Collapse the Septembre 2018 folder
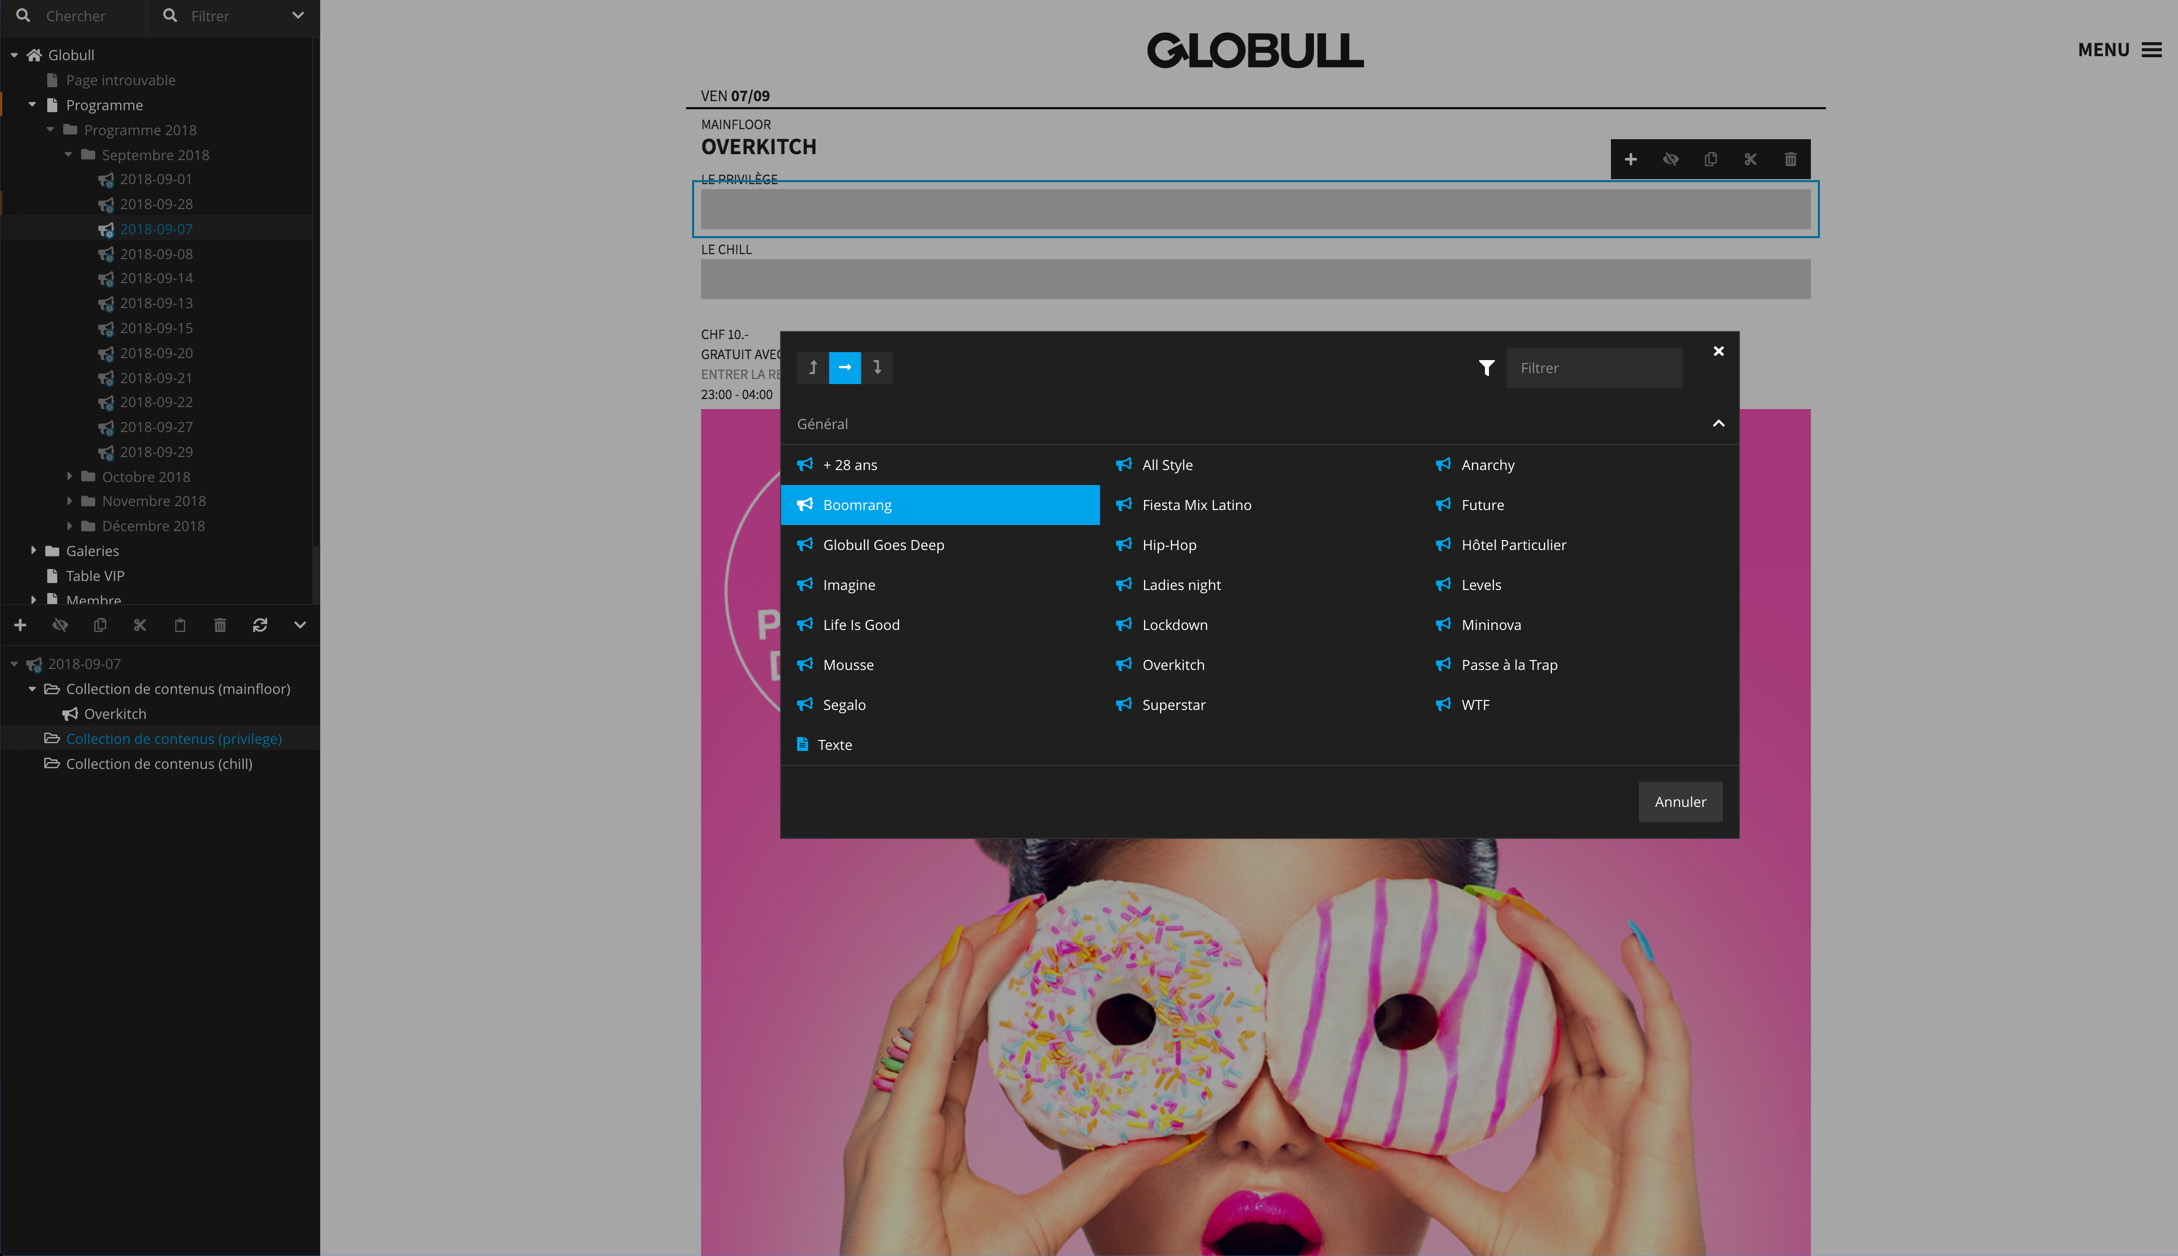Screen dimensions: 2178x1256 tap(68, 155)
